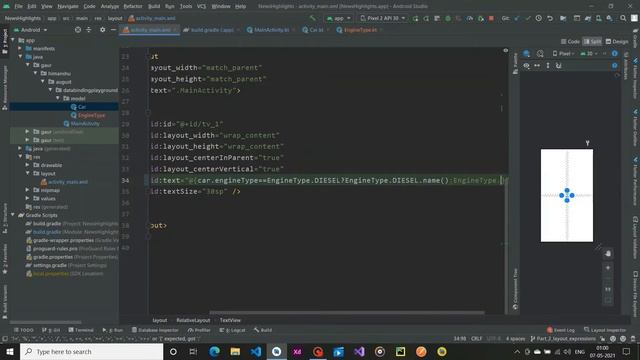The image size is (640, 360).
Task: Hide the Project panel with minus icon
Action: point(113,30)
